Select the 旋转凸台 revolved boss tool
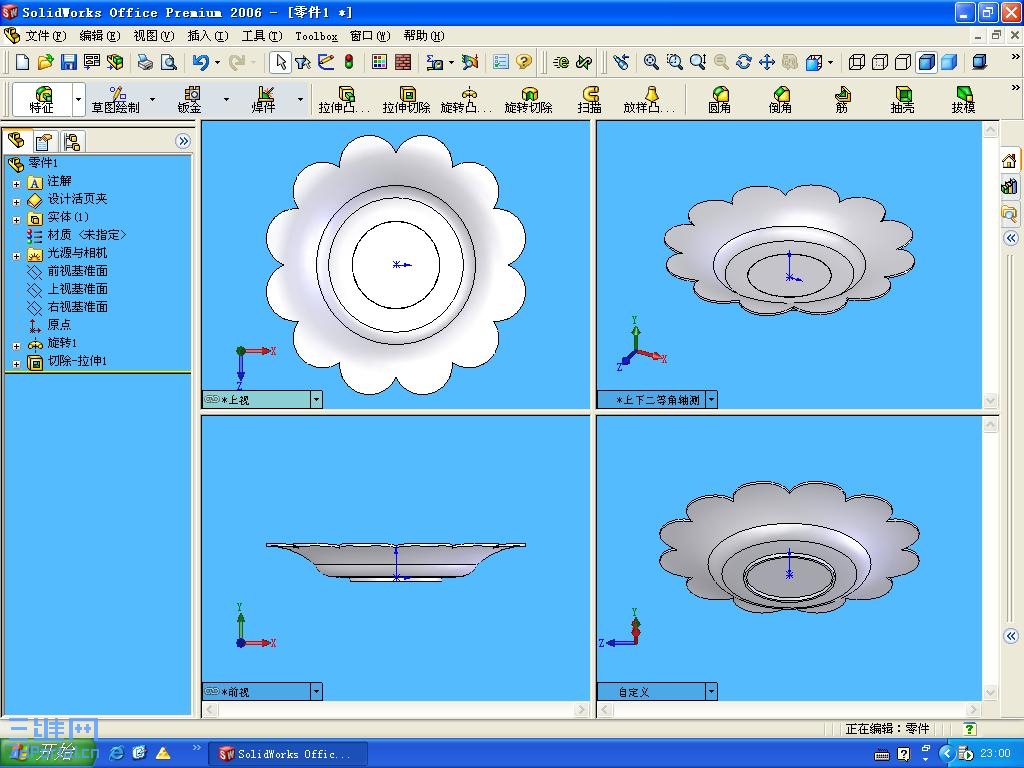This screenshot has width=1024, height=768. click(x=466, y=99)
